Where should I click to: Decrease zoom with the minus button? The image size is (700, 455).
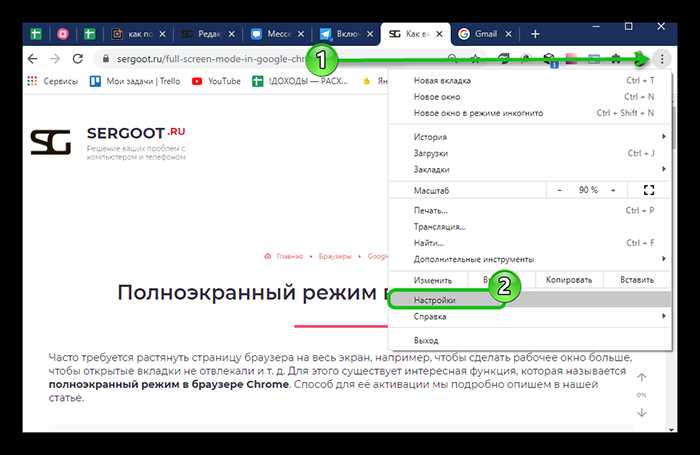560,189
